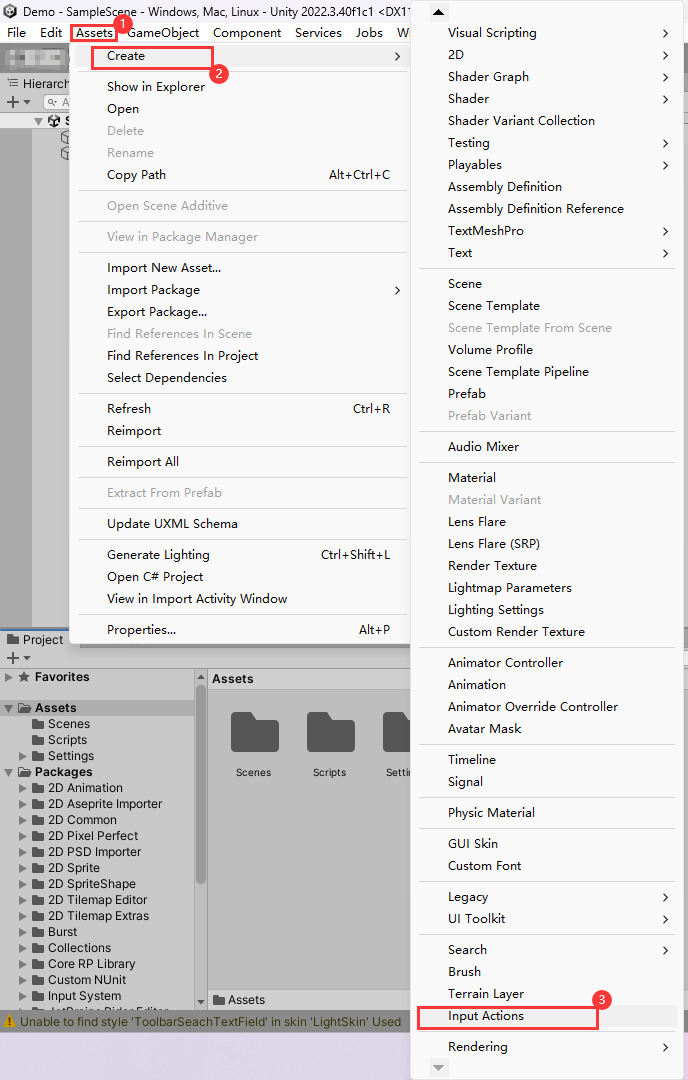The width and height of the screenshot is (688, 1080).
Task: Select the Core RP Library package
Action: (x=92, y=964)
